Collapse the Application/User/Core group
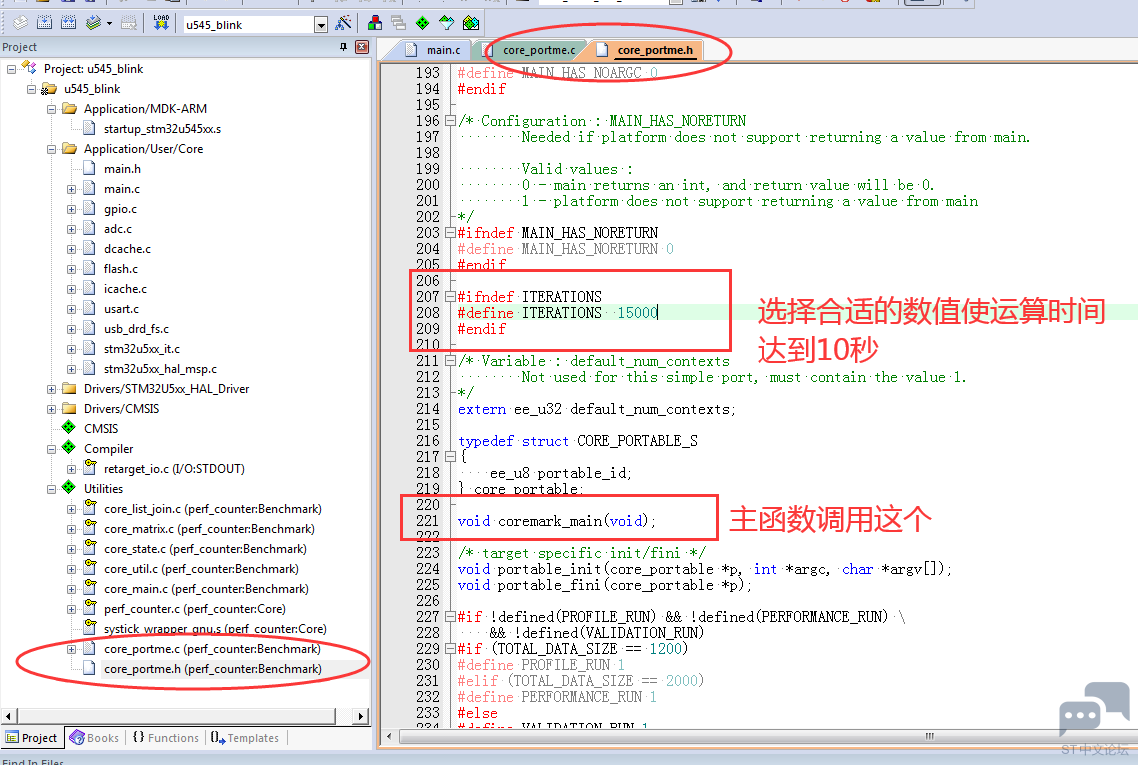Viewport: 1138px width, 765px height. point(52,149)
